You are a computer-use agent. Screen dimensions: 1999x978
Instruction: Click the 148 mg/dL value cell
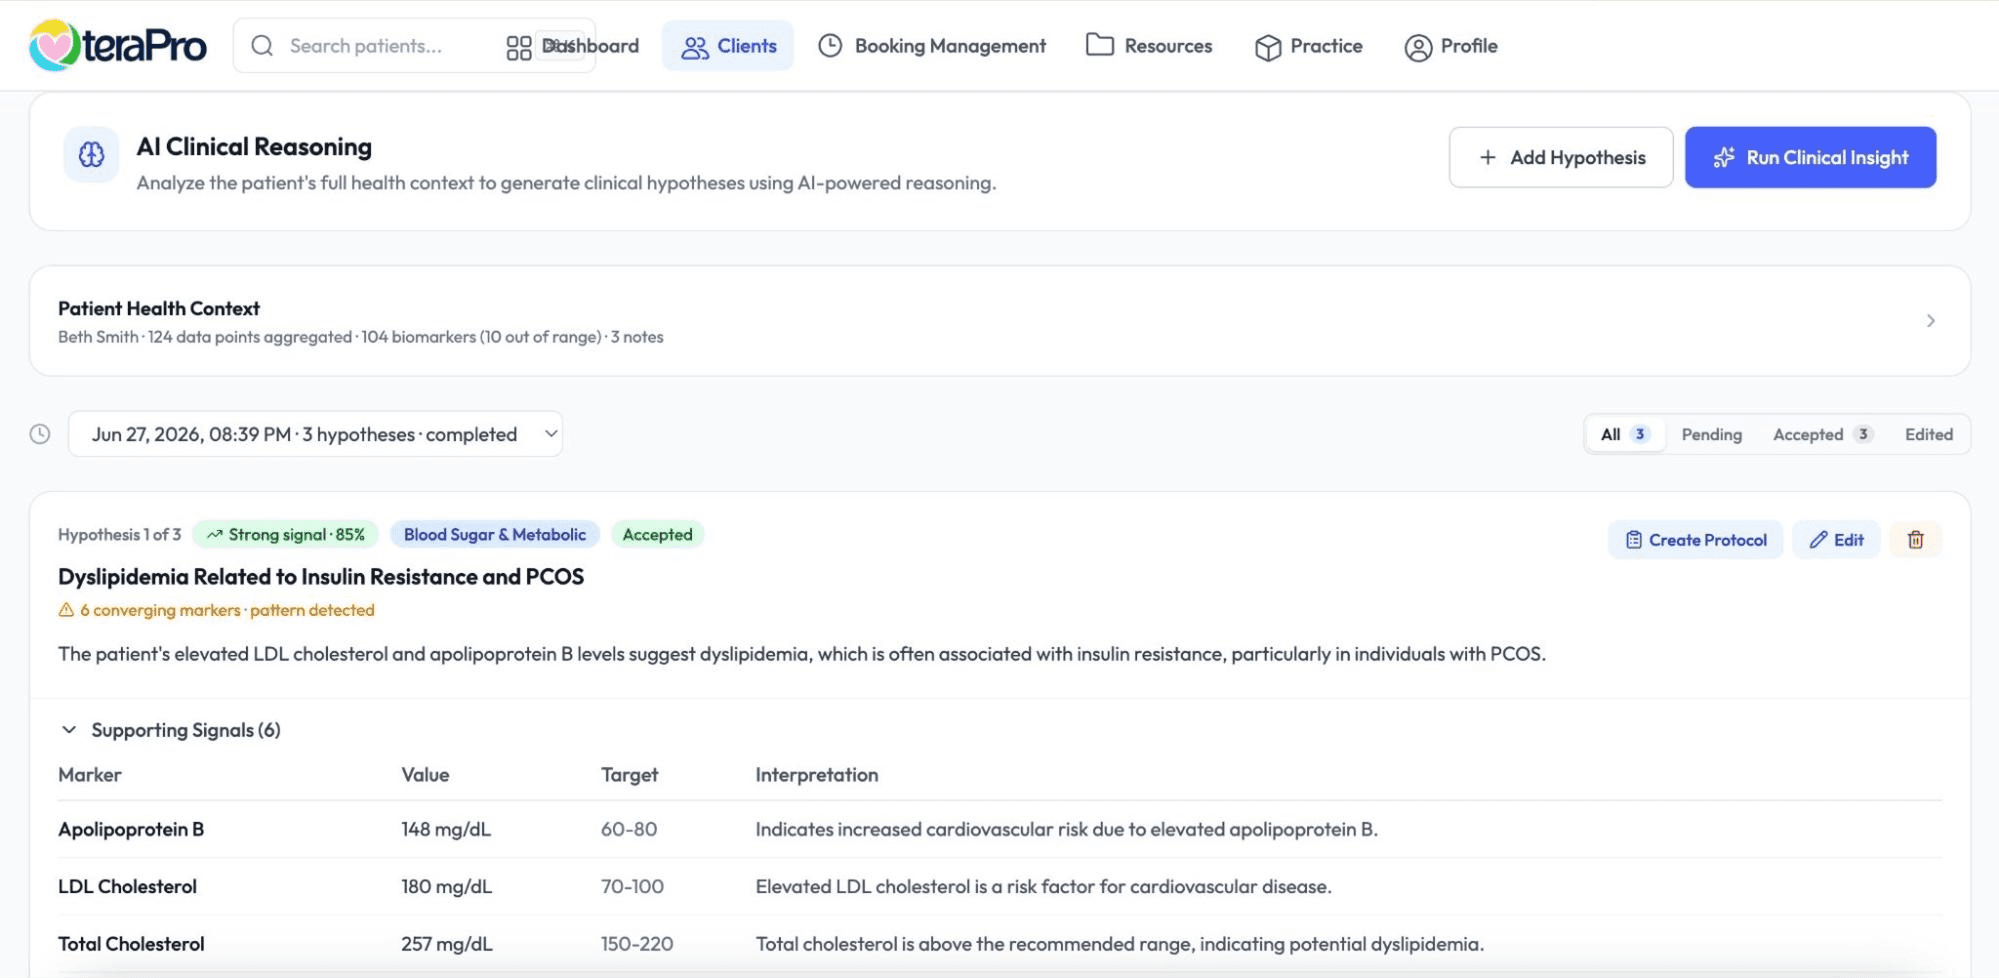(446, 829)
